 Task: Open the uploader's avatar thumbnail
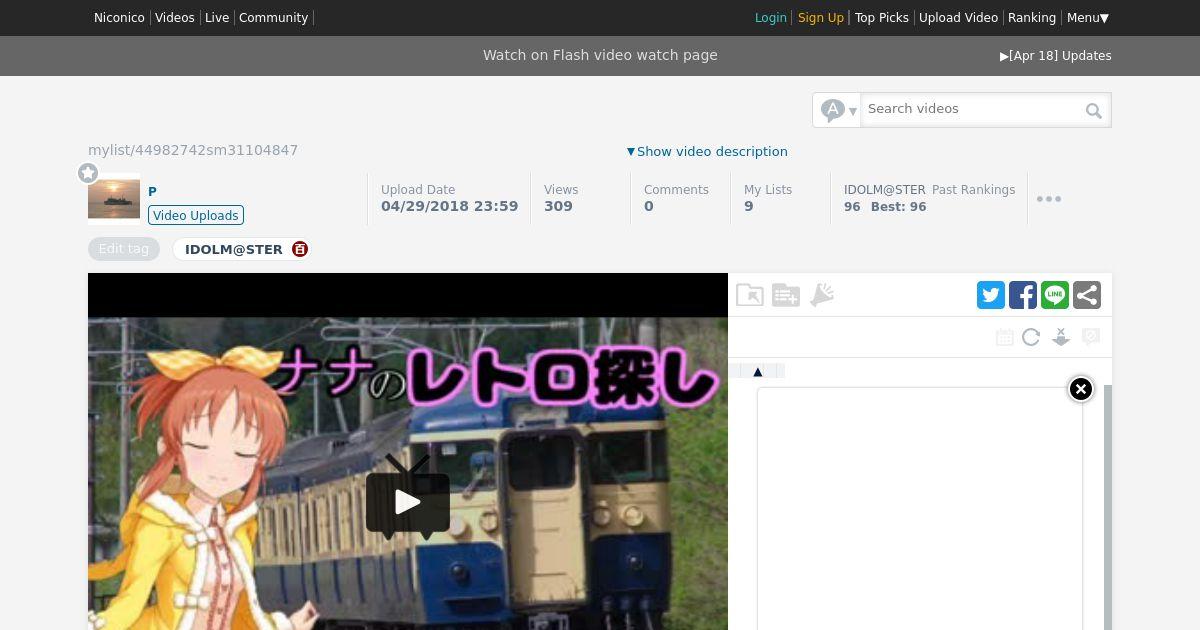114,199
